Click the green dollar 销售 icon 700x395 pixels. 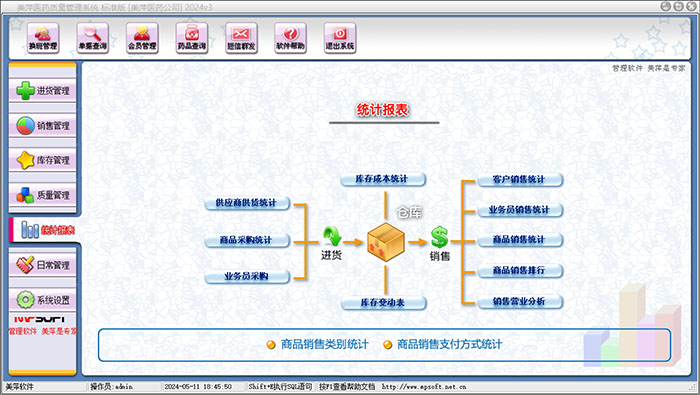tap(439, 237)
